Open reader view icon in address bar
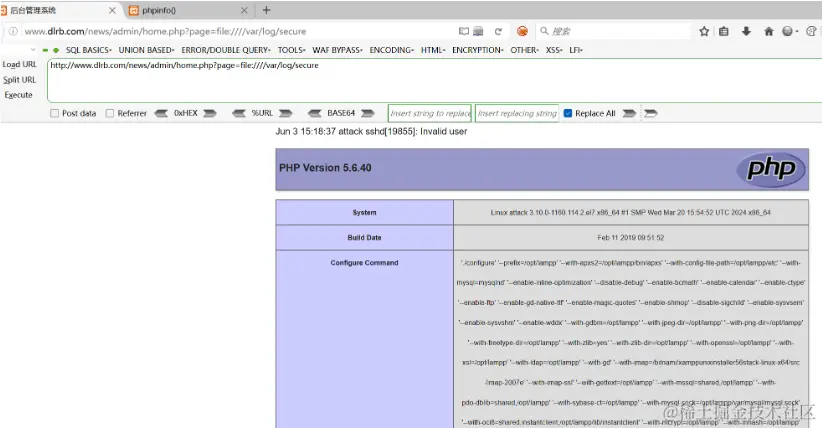 [x=463, y=31]
